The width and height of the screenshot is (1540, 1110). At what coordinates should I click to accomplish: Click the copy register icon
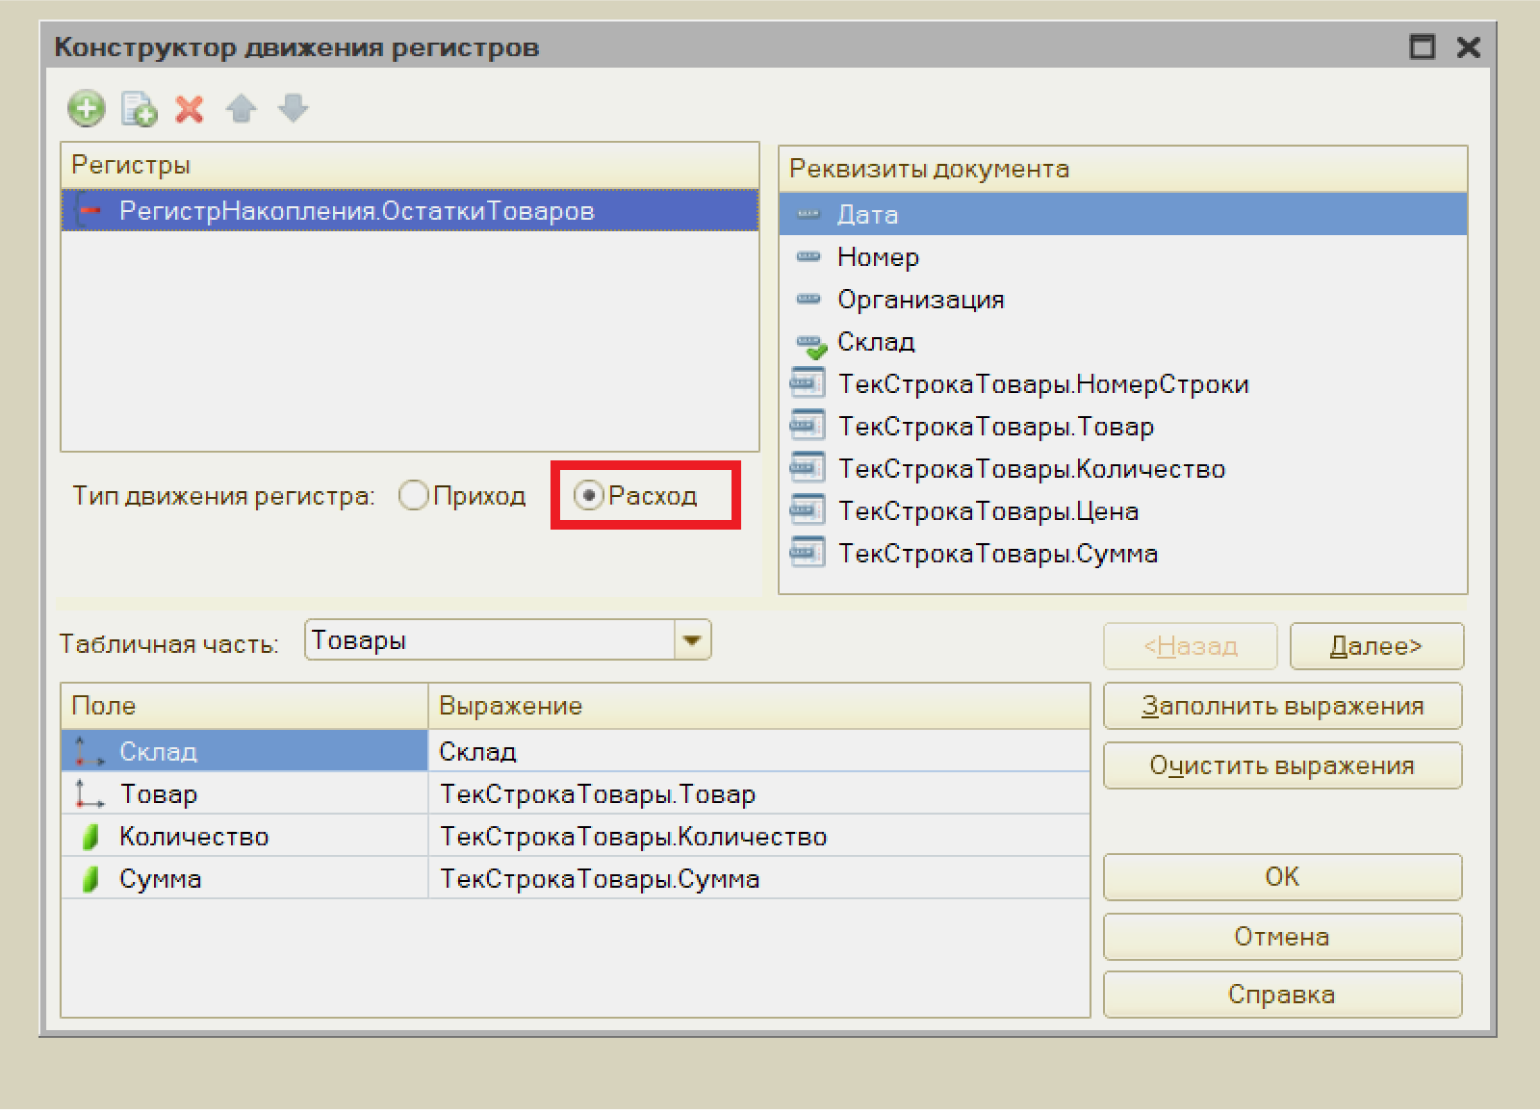pos(138,108)
